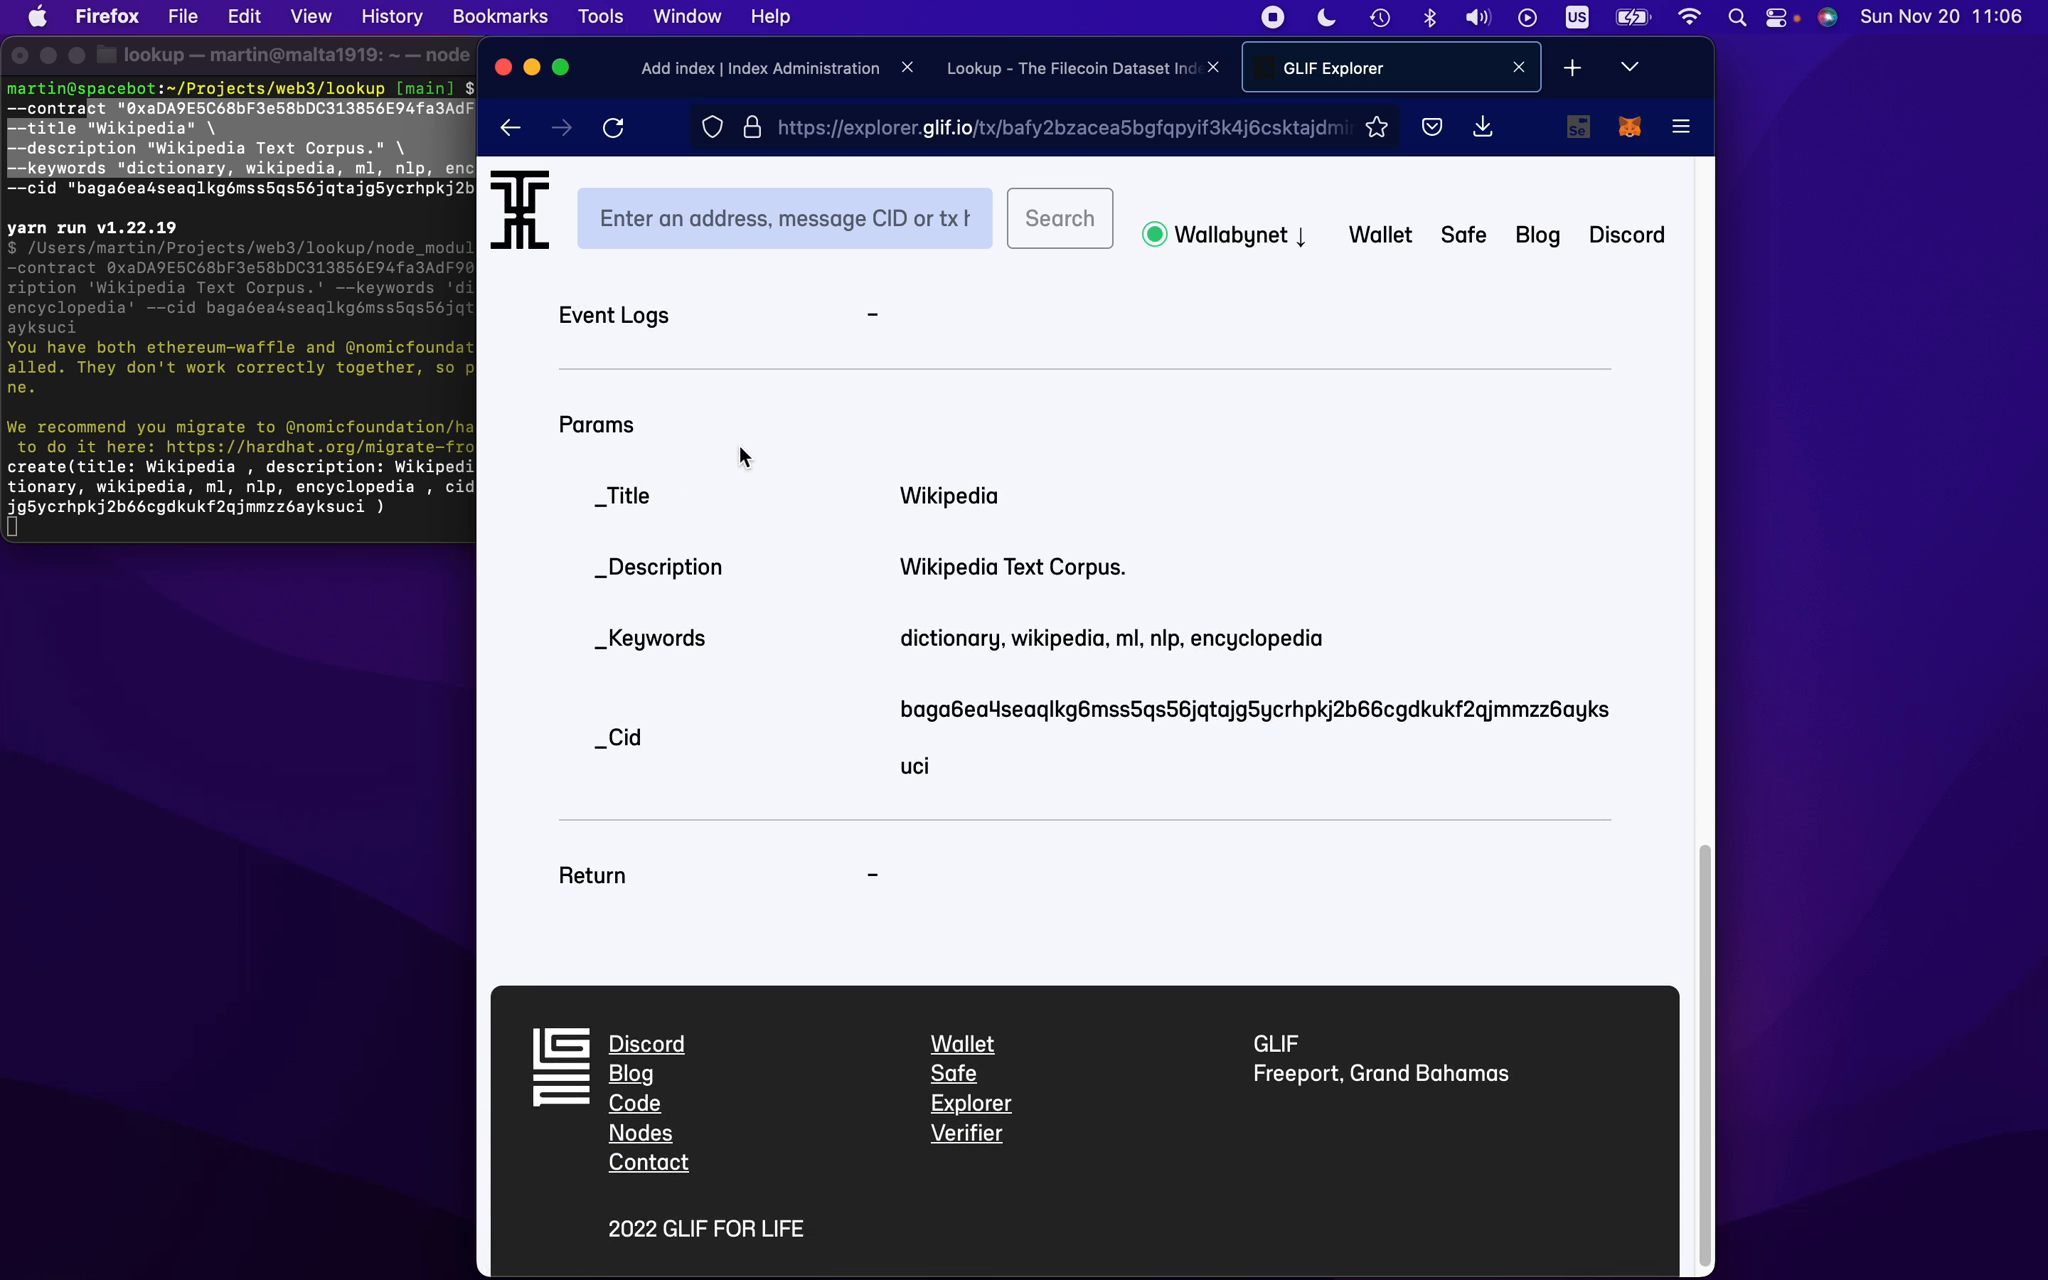Close the Lookup Filecoin Dataset tab
2048x1280 pixels.
[1213, 67]
